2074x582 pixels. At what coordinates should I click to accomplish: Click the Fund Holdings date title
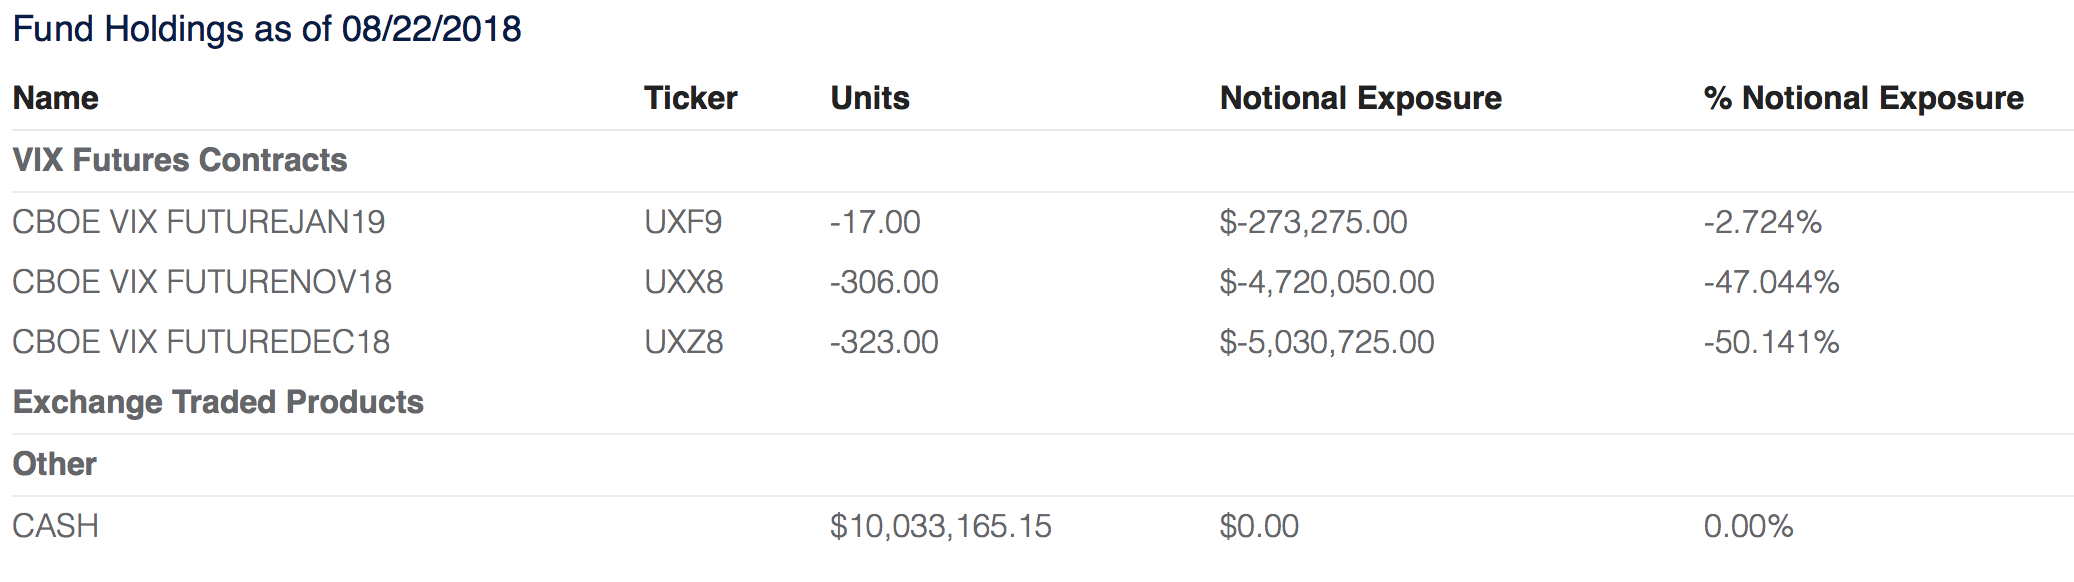pos(267,29)
